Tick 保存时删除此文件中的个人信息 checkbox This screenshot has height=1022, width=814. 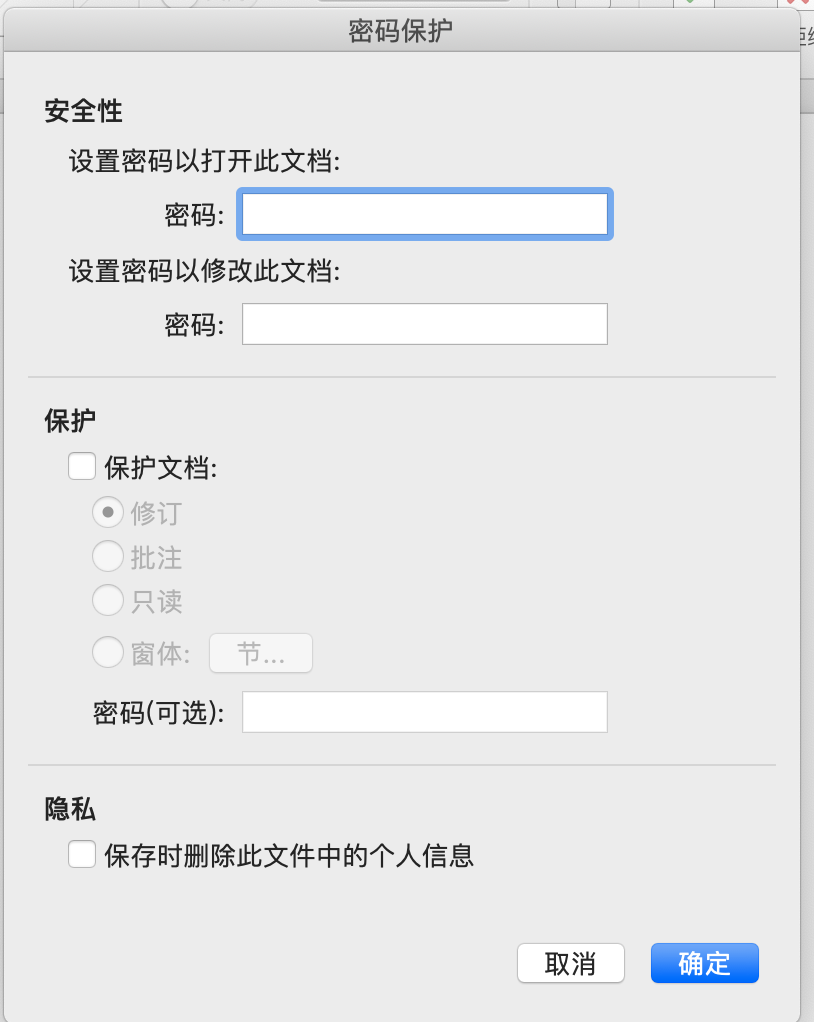[82, 854]
